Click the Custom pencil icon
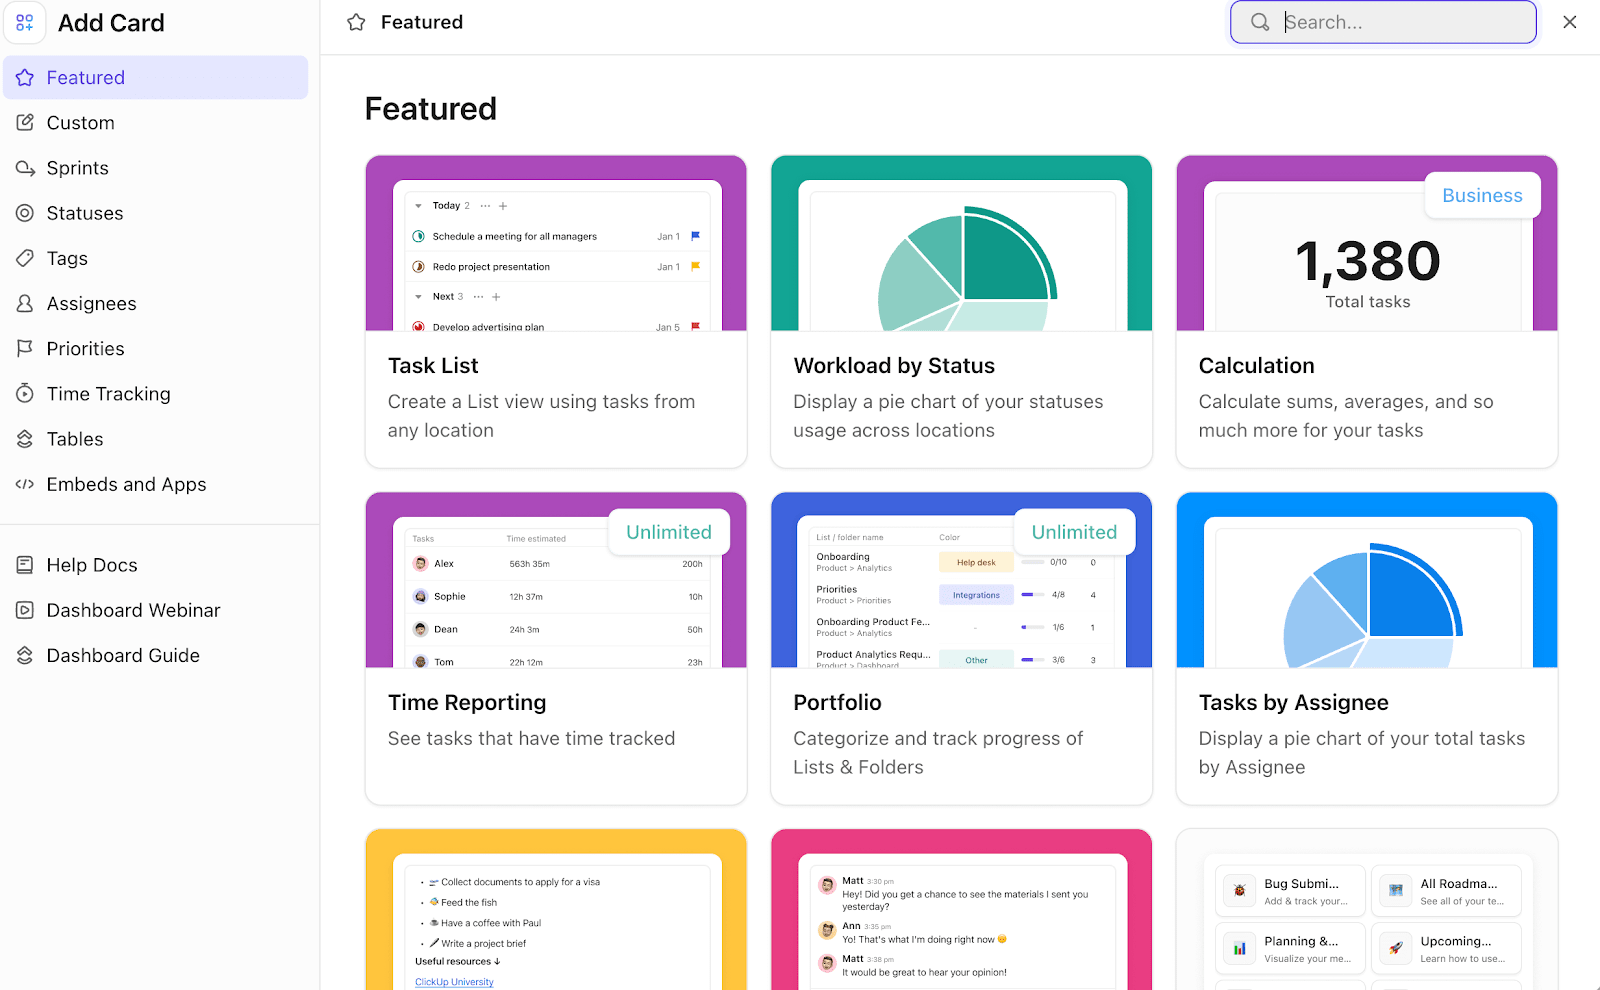This screenshot has width=1600, height=990. tap(25, 123)
